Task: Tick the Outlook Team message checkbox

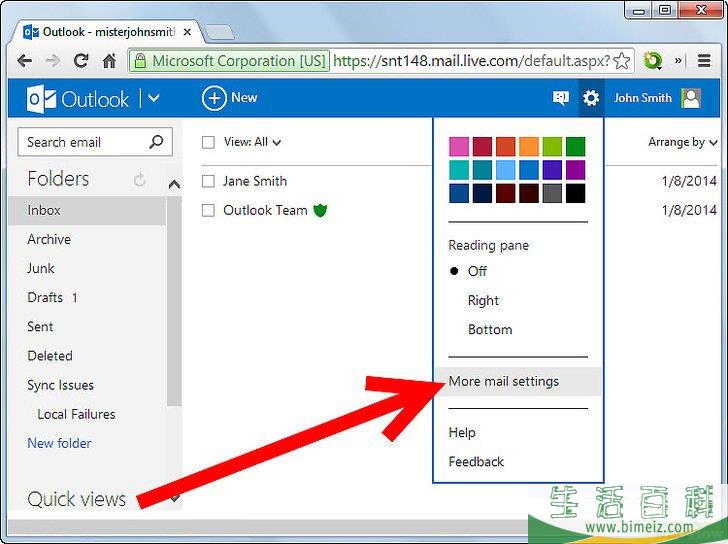Action: [208, 210]
